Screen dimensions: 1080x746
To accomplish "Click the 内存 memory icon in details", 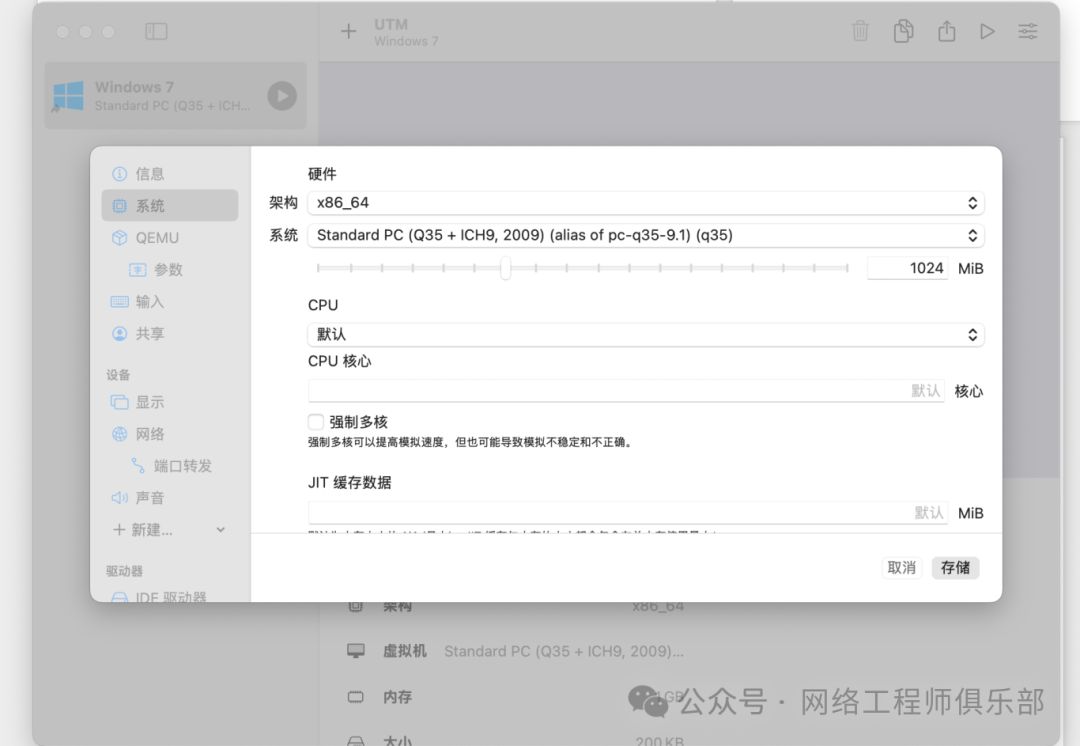I will [x=355, y=697].
